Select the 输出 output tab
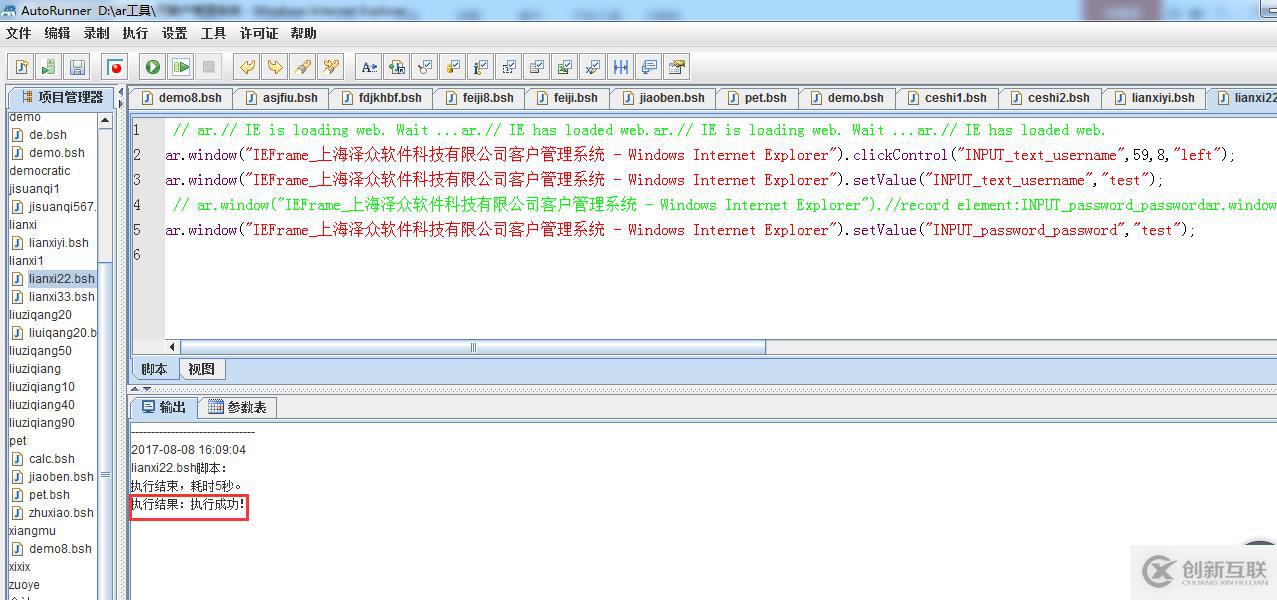 click(164, 407)
